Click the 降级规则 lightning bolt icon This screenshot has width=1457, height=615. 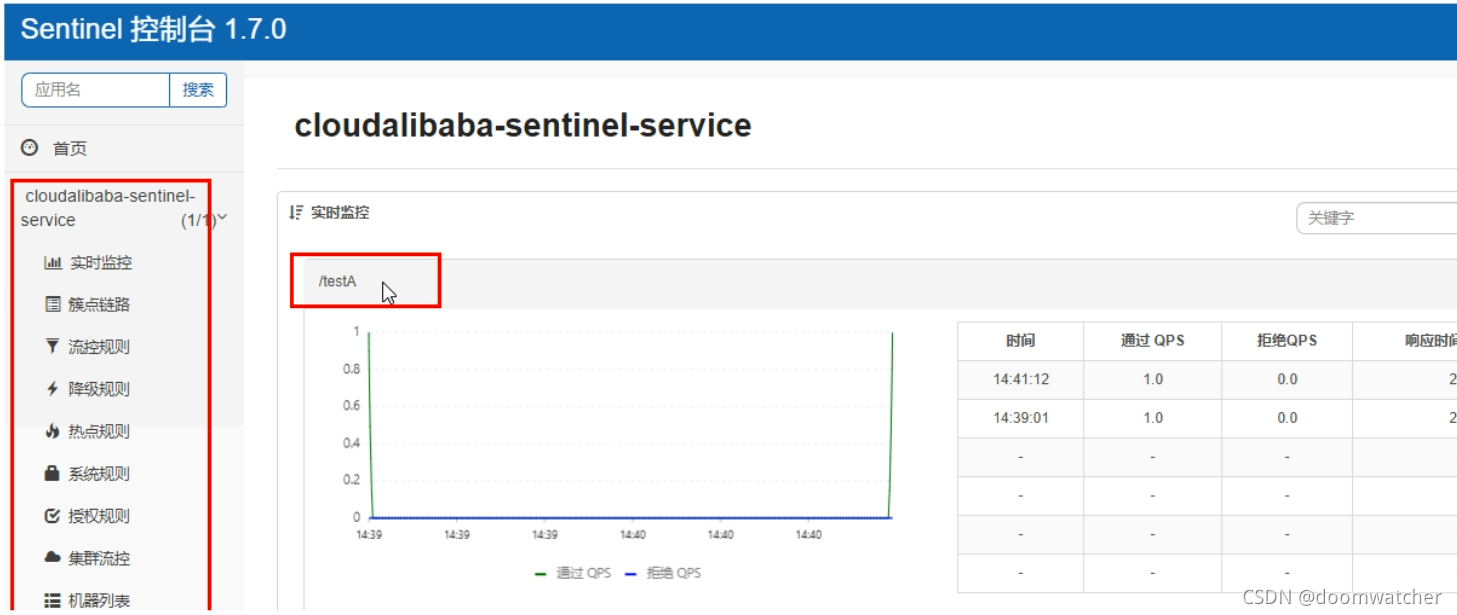click(x=53, y=389)
